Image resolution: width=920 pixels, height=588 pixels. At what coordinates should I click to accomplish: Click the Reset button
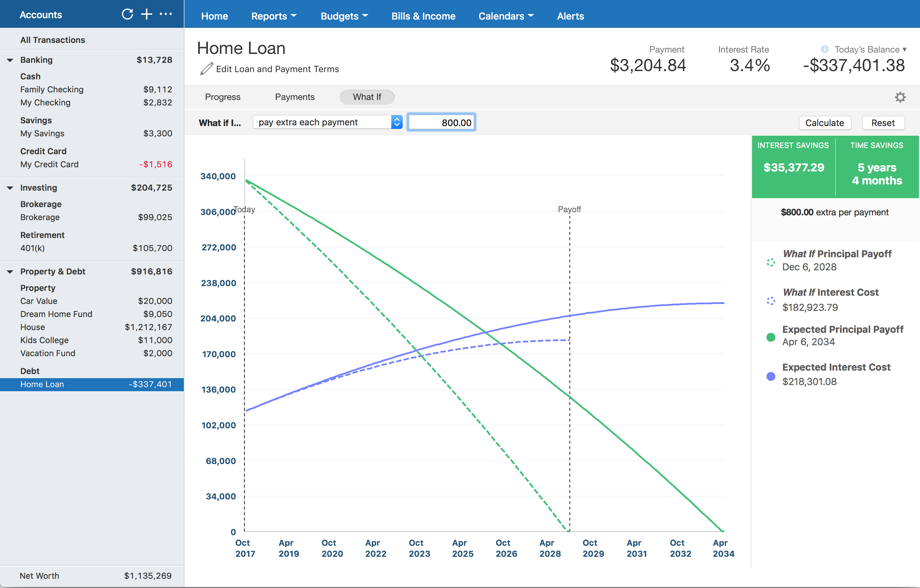[x=883, y=123]
